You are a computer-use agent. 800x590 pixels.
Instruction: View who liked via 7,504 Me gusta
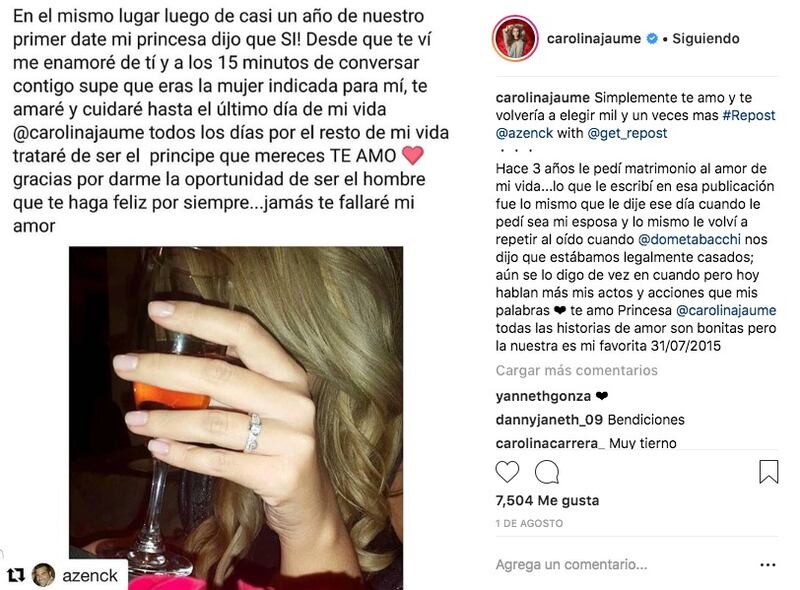point(547,500)
